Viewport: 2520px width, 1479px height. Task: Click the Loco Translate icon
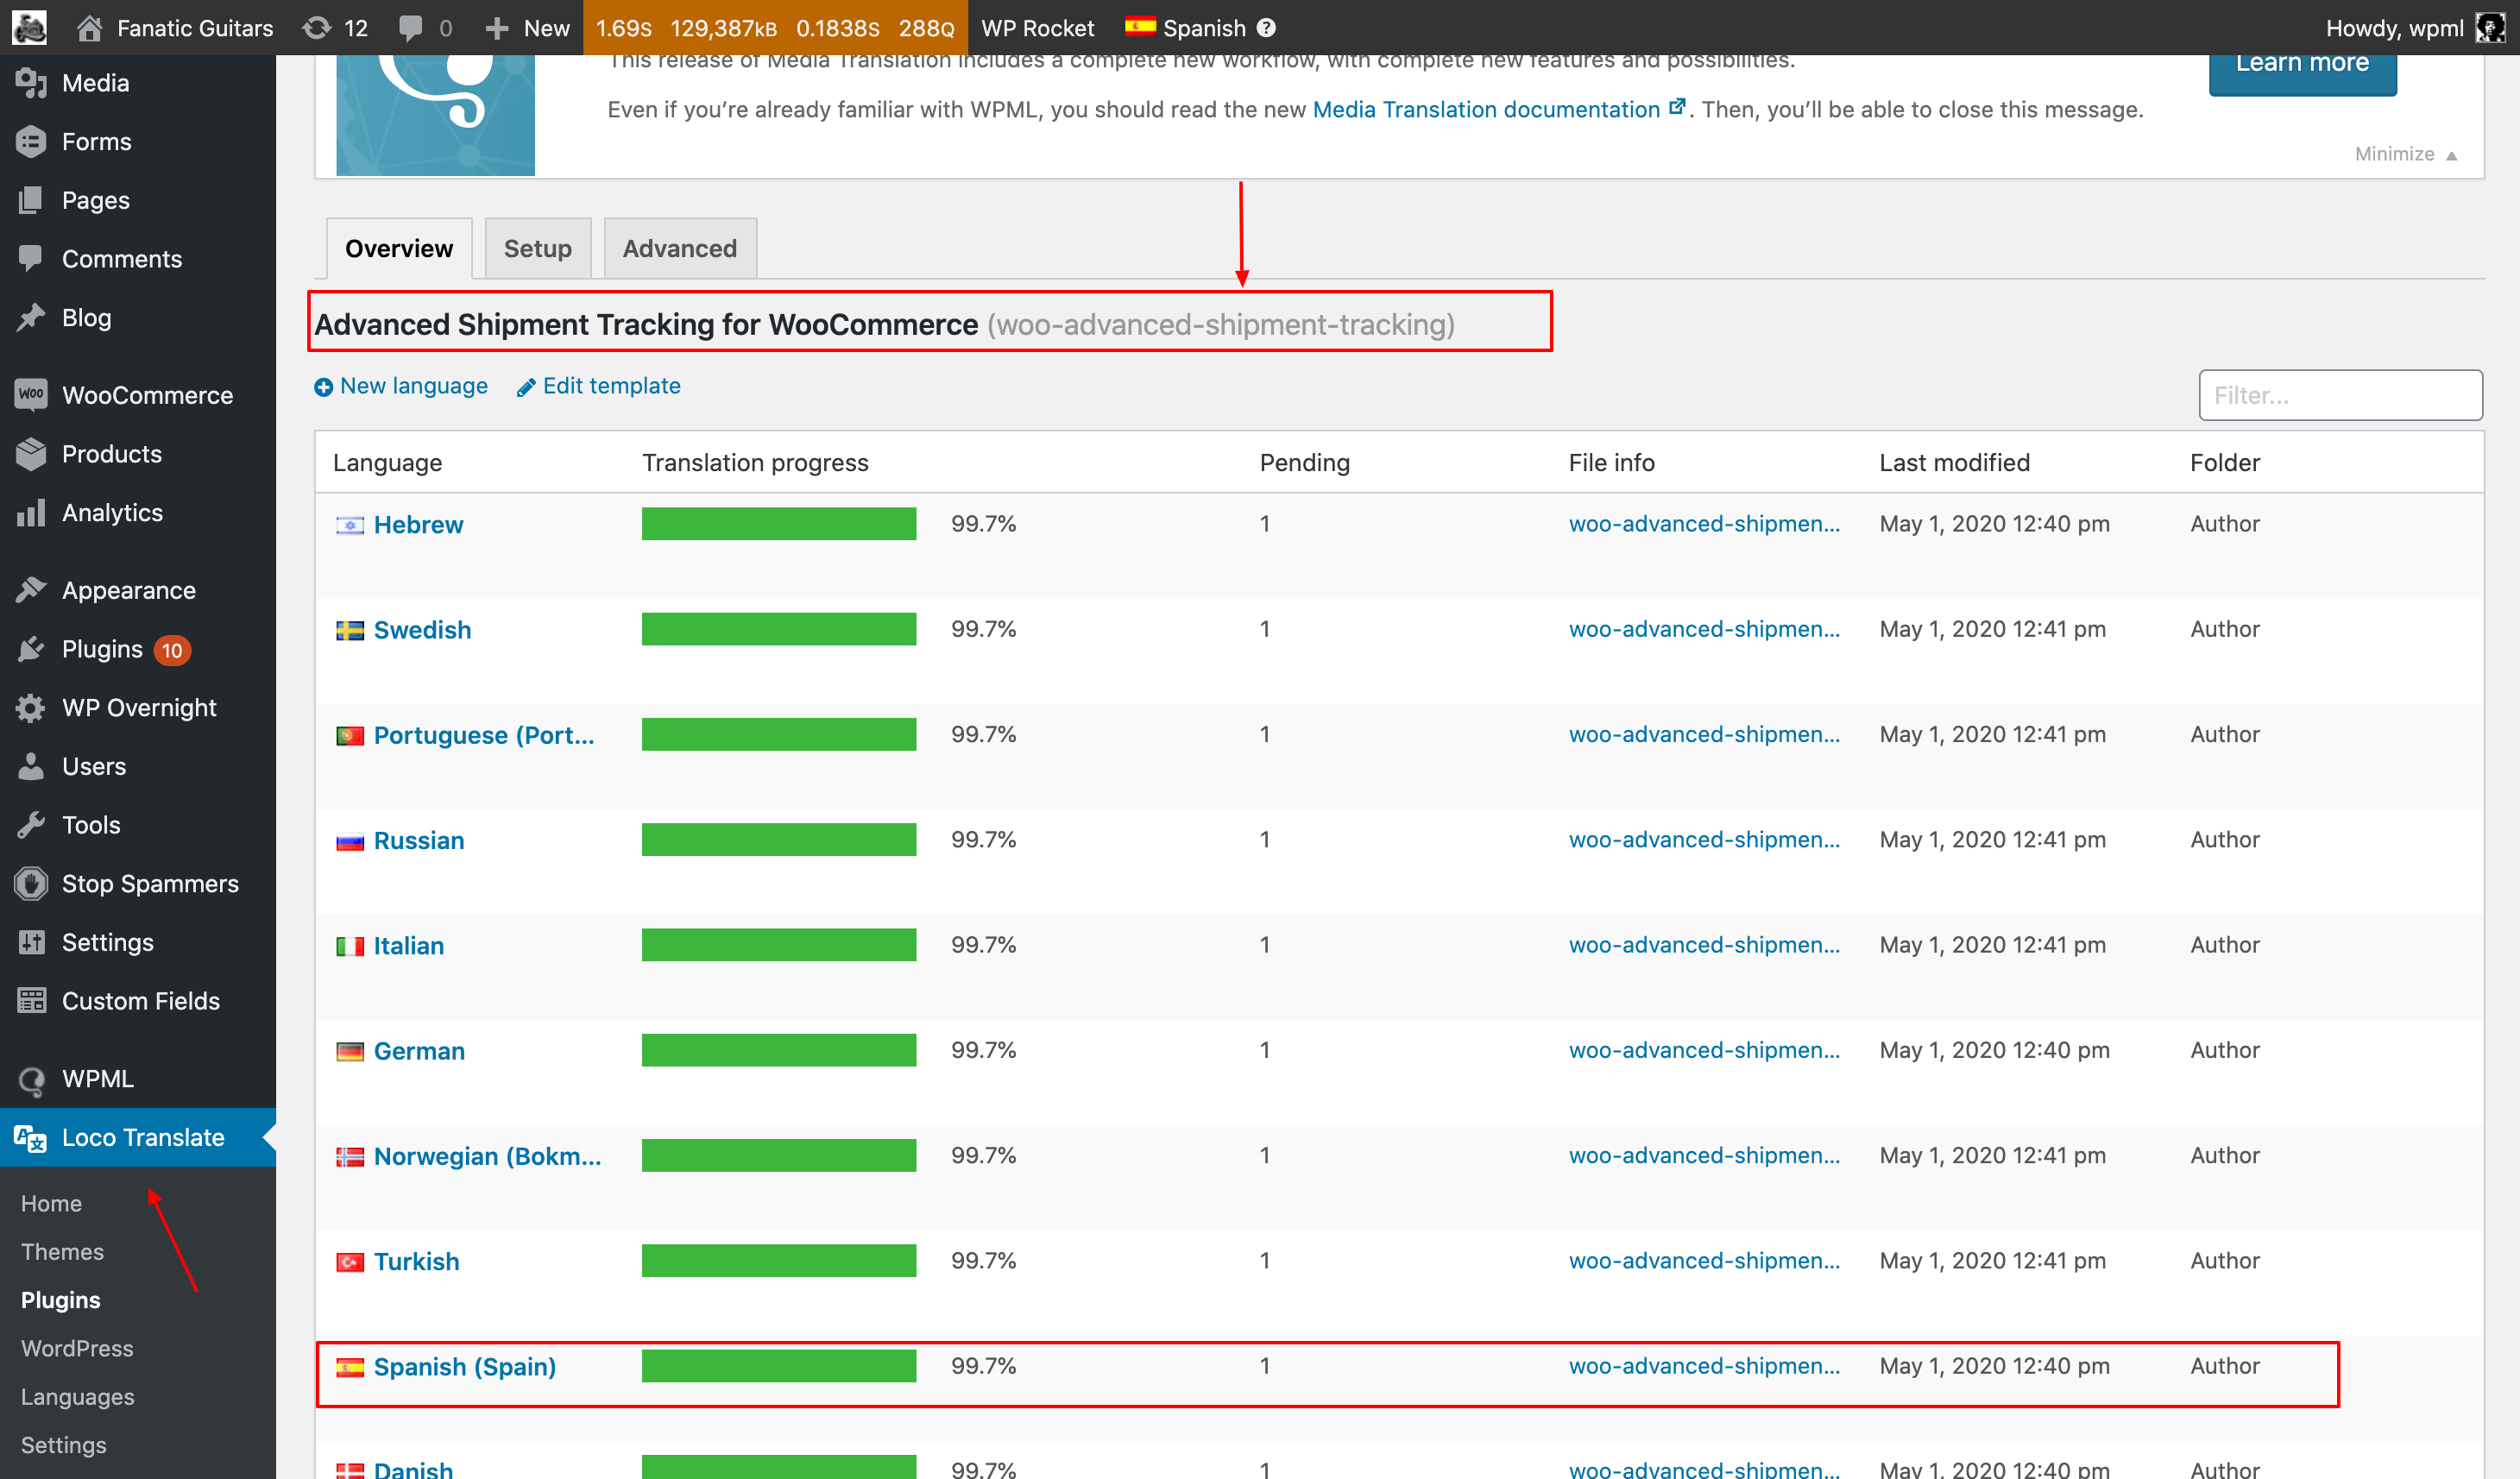(x=31, y=1138)
